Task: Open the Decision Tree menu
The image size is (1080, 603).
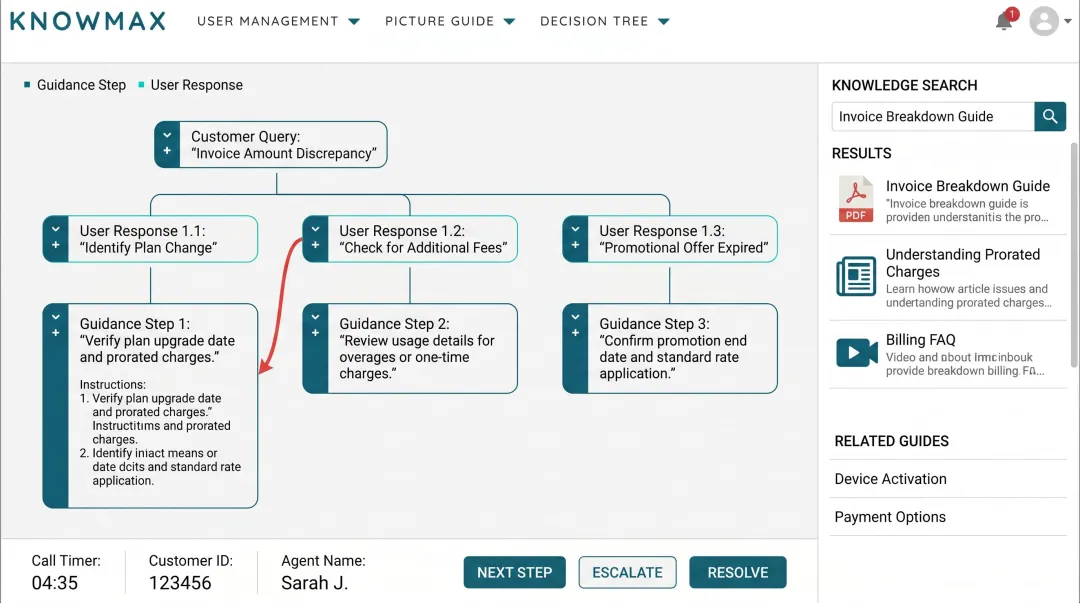Action: tap(604, 21)
